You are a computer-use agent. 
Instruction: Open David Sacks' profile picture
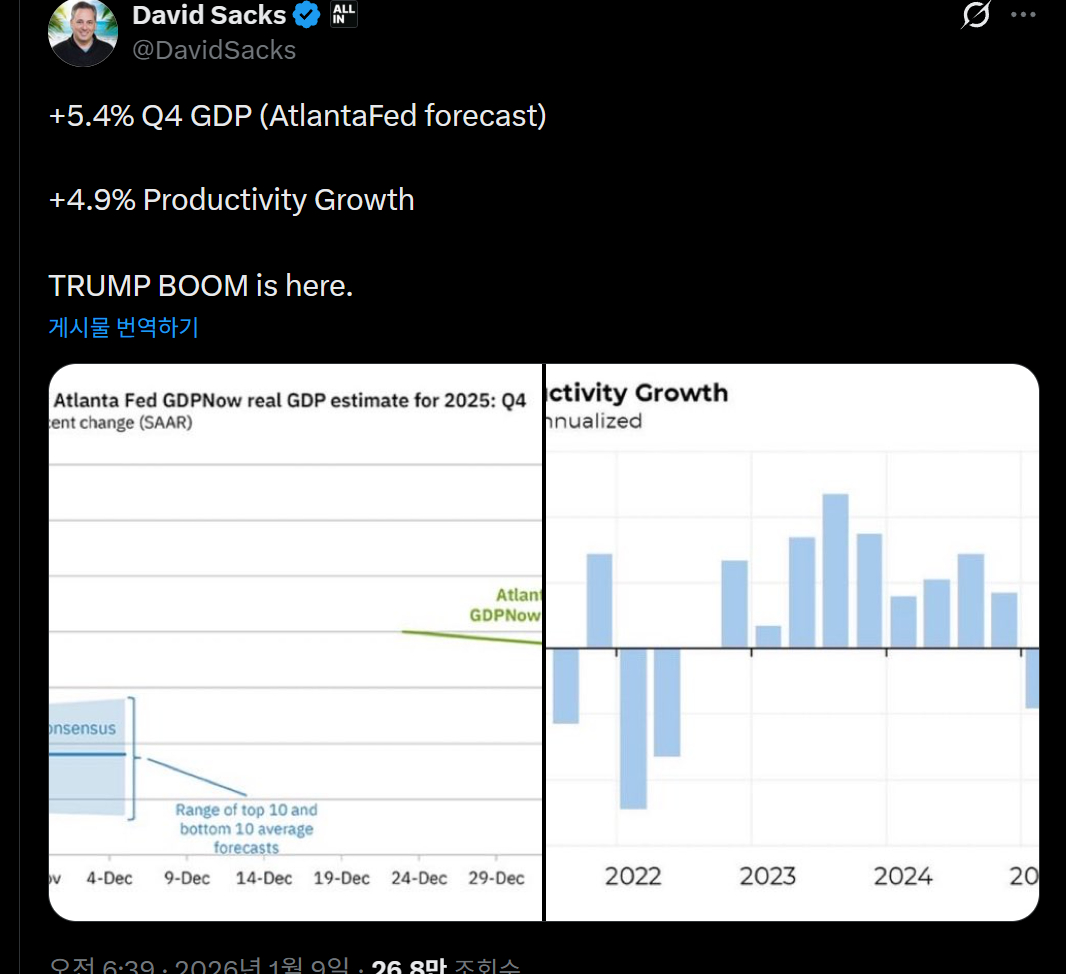click(83, 32)
